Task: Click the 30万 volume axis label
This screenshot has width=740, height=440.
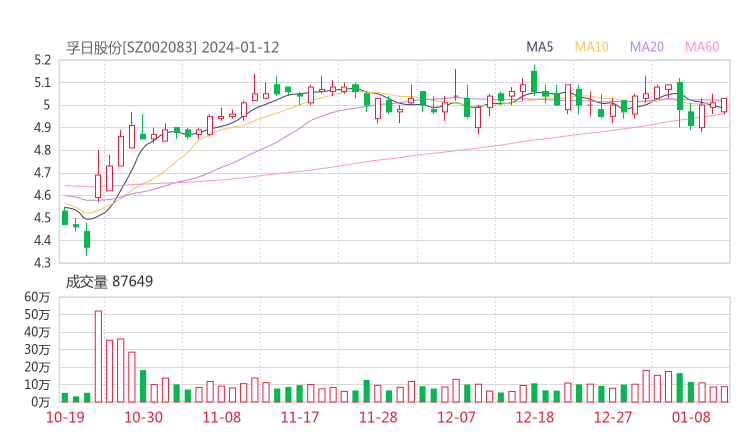Action: pyautogui.click(x=37, y=350)
